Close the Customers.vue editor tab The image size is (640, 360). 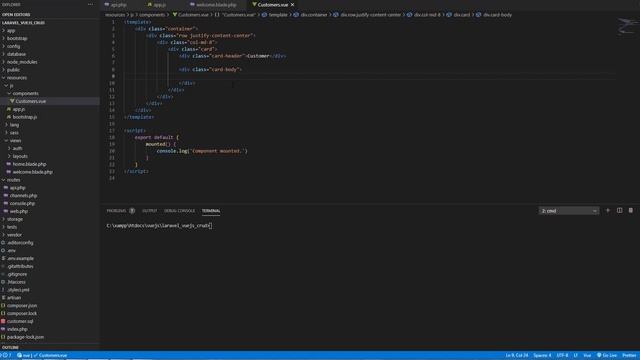(293, 5)
